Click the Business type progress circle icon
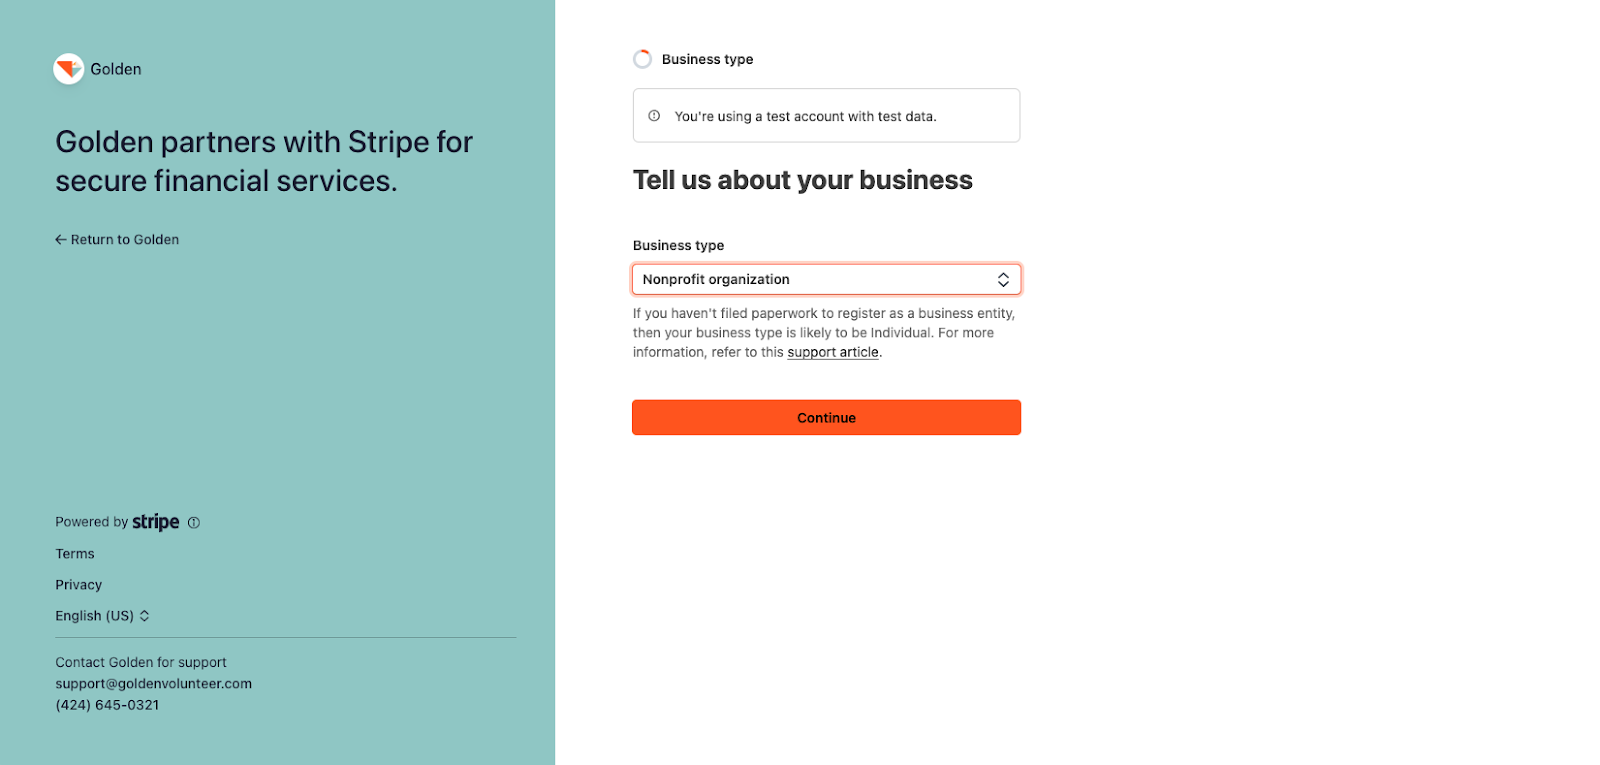The height and width of the screenshot is (765, 1600). [x=643, y=60]
